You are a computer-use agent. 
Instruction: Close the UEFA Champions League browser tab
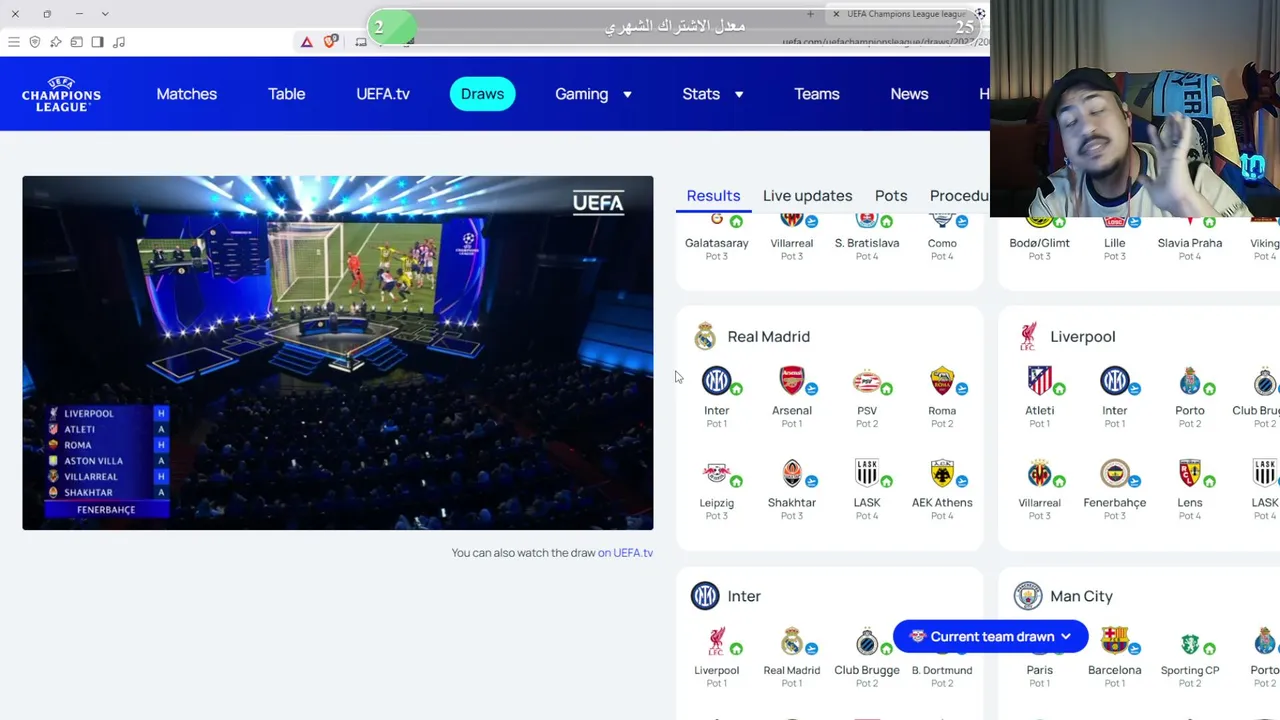point(836,14)
